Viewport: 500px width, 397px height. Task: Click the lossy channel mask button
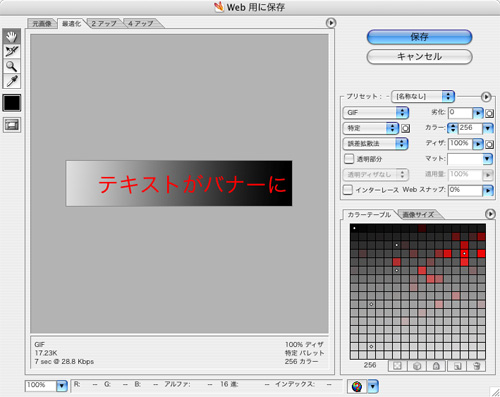coord(489,113)
